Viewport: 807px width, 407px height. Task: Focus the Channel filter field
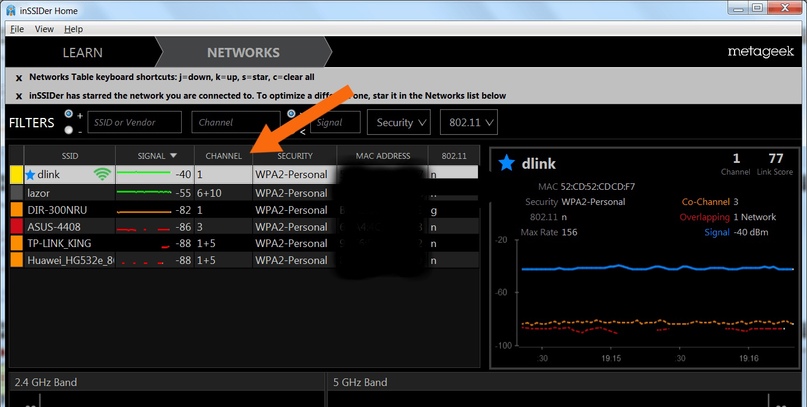[236, 122]
